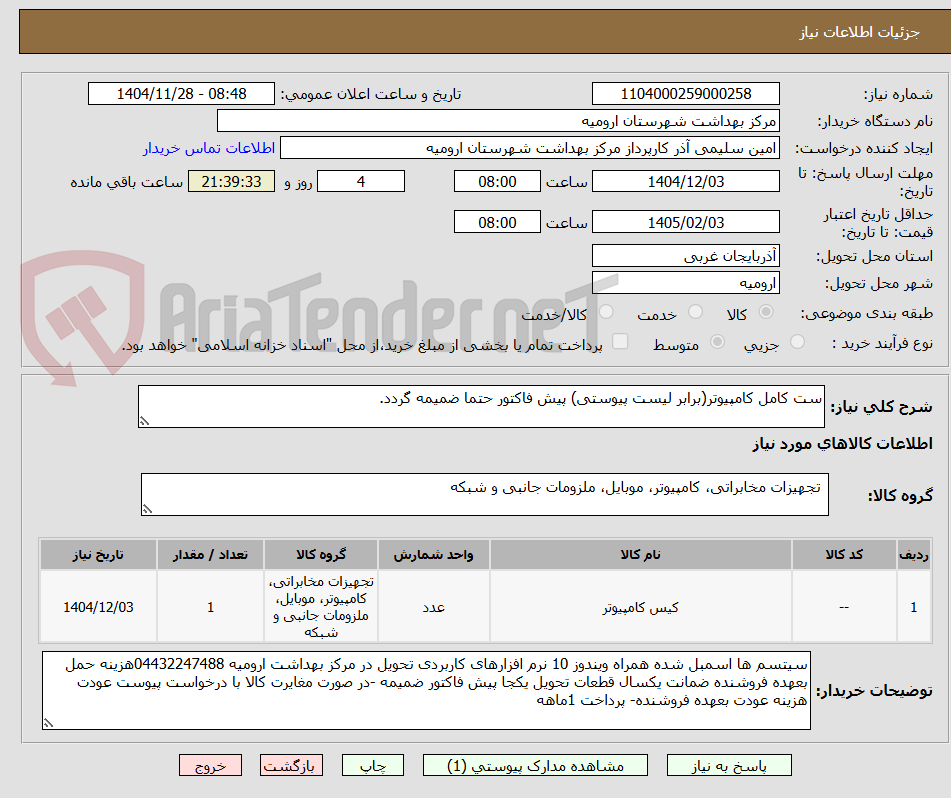Click the پاسخ به نیاز button
The image size is (951, 798).
click(729, 765)
